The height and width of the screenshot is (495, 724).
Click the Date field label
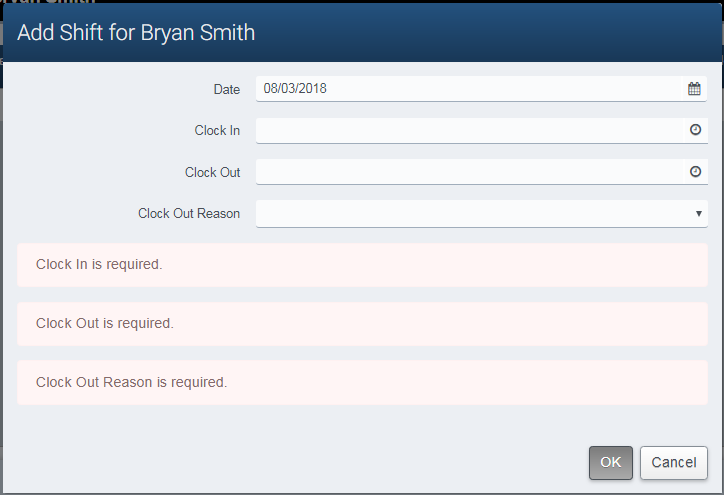point(227,89)
